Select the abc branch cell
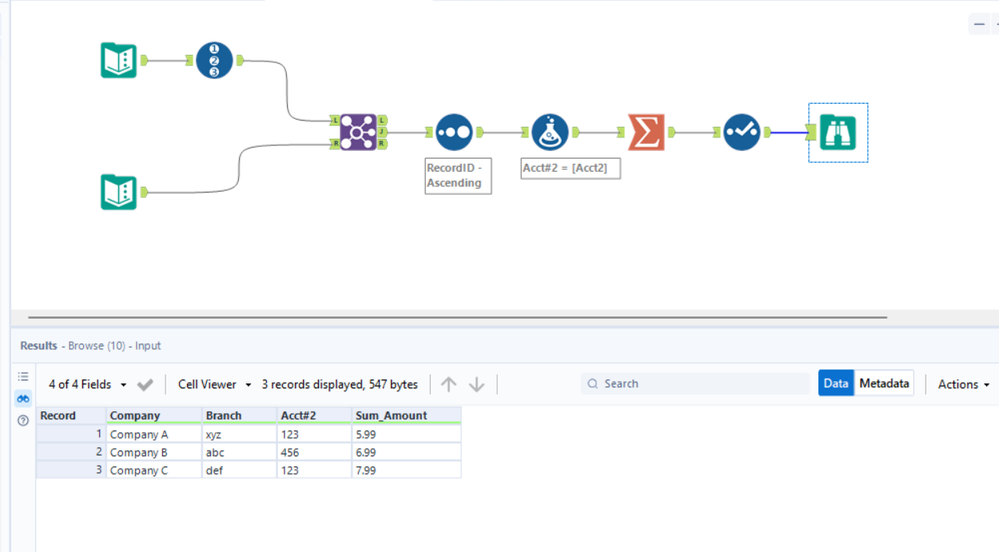 pos(239,452)
